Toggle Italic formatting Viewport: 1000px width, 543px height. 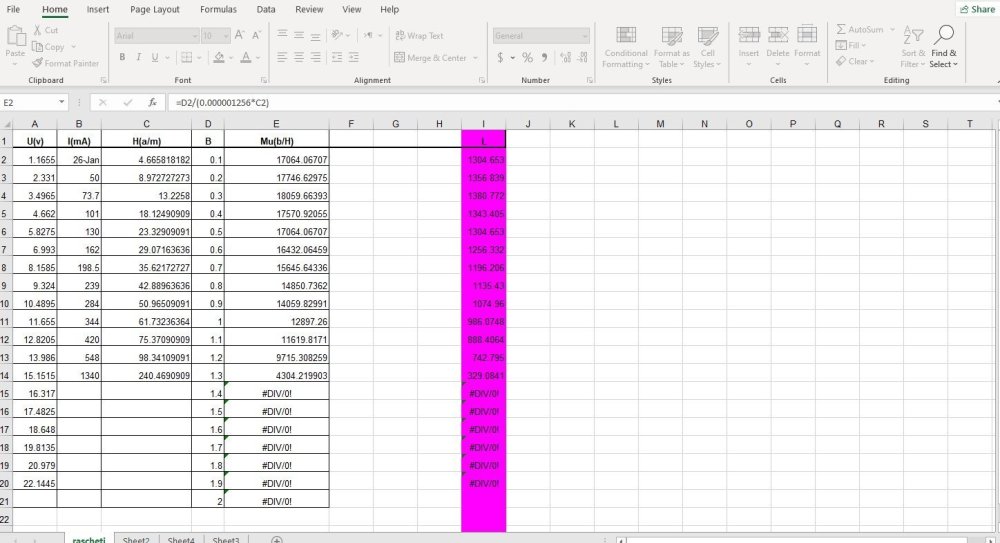click(x=138, y=57)
